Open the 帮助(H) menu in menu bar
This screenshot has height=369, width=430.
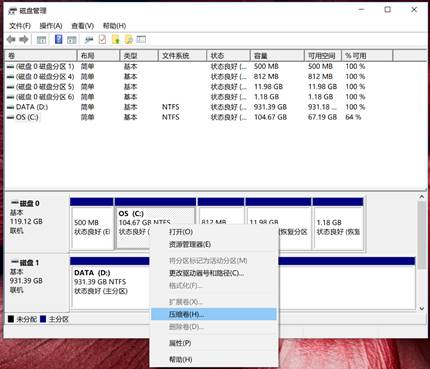[x=114, y=26]
